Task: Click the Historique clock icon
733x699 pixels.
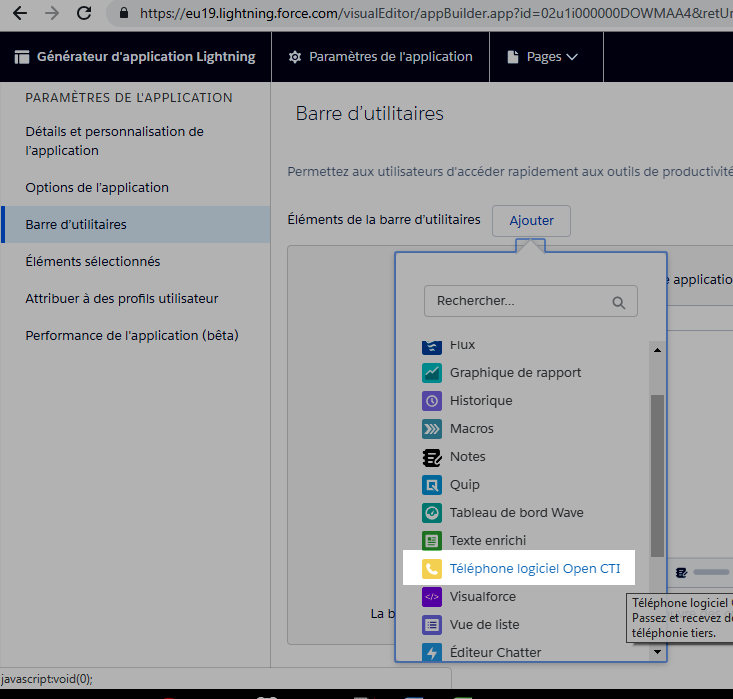Action: [x=431, y=401]
